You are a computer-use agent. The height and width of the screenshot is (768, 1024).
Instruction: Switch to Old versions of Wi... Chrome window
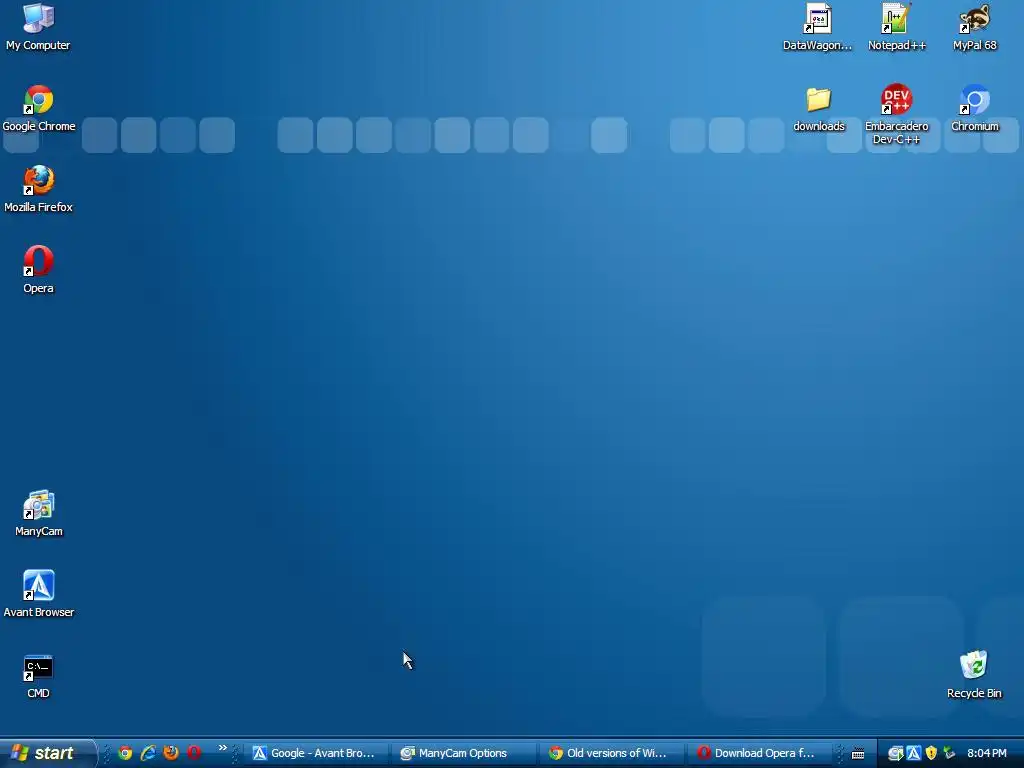click(x=612, y=753)
